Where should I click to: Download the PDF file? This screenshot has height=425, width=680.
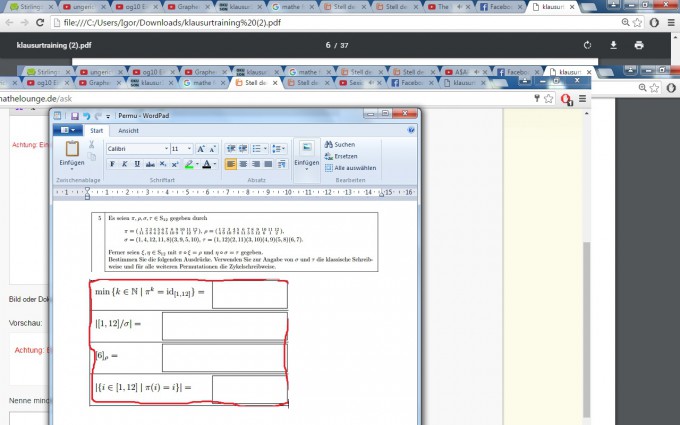coord(613,45)
